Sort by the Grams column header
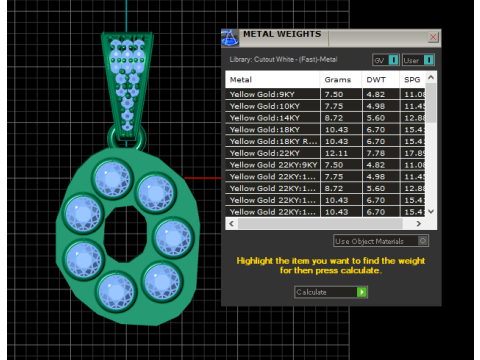The height and width of the screenshot is (360, 480). (x=341, y=80)
